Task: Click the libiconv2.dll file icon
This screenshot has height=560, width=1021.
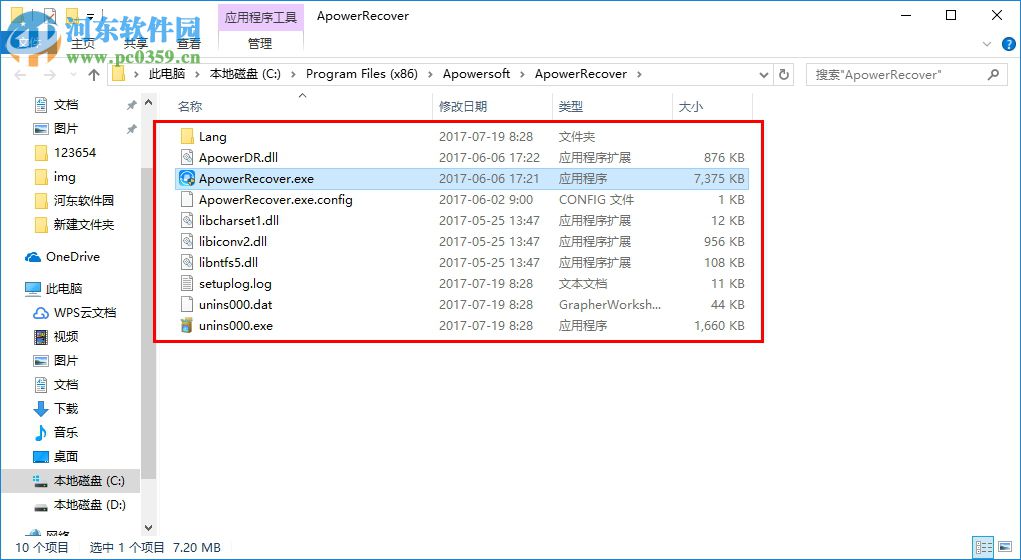Action: point(188,242)
